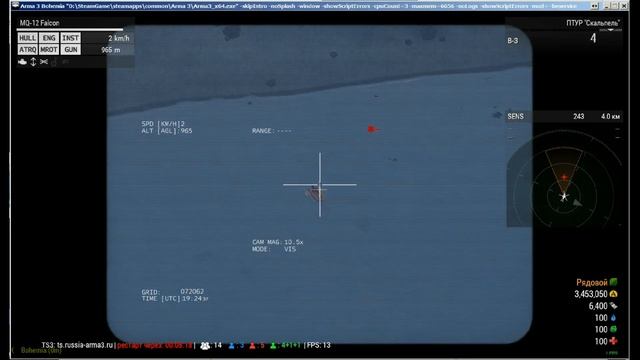Viewport: 640px width, 360px height.
Task: Click the vertical arrows altitude icon
Action: click(x=33, y=62)
